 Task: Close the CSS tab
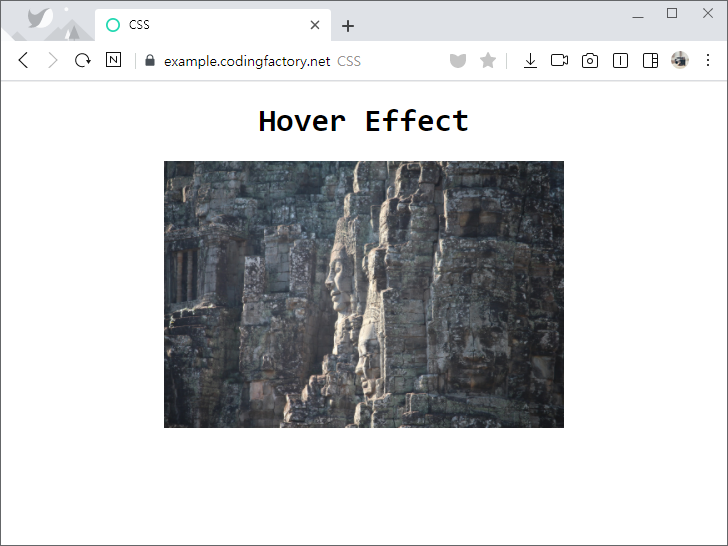(315, 25)
